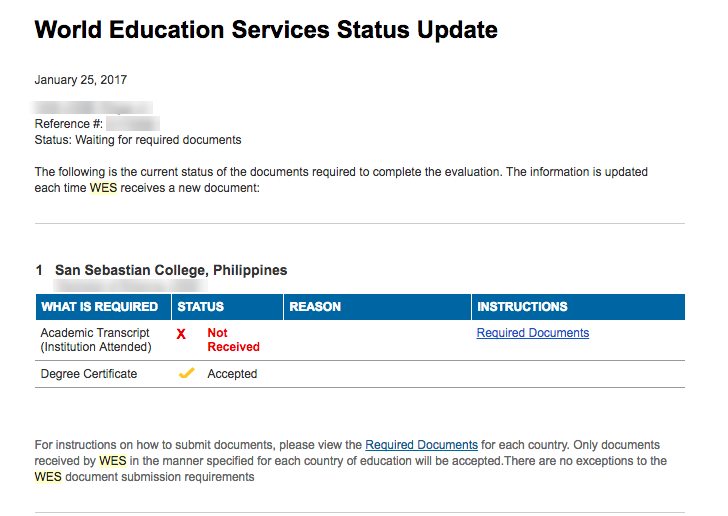Select the Academic Transcript requirement cell
Viewport: 728px width, 516px height.
tap(95, 340)
